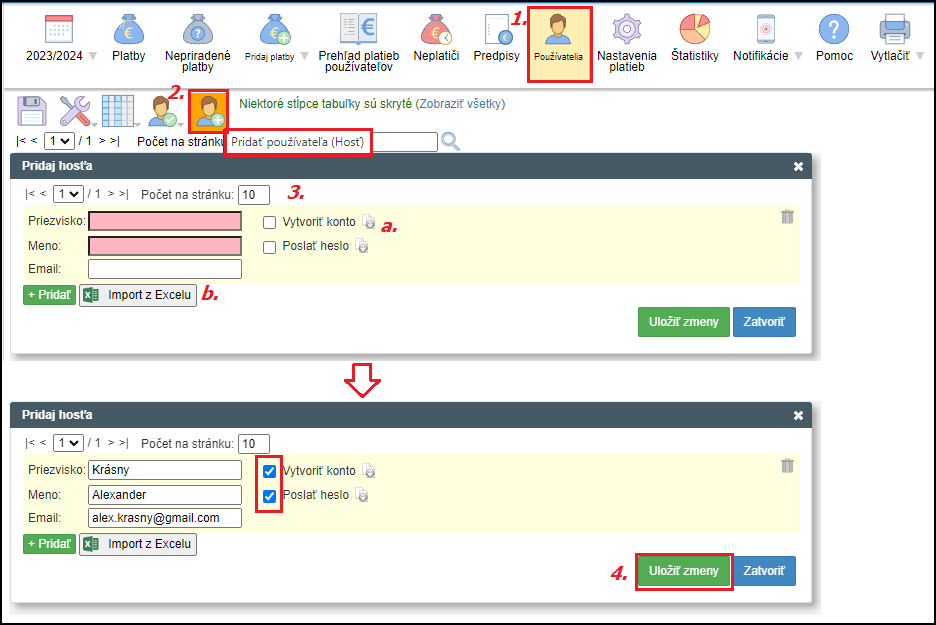936x625 pixels.
Task: Click Zatvoriť in upper dialog
Action: point(764,322)
